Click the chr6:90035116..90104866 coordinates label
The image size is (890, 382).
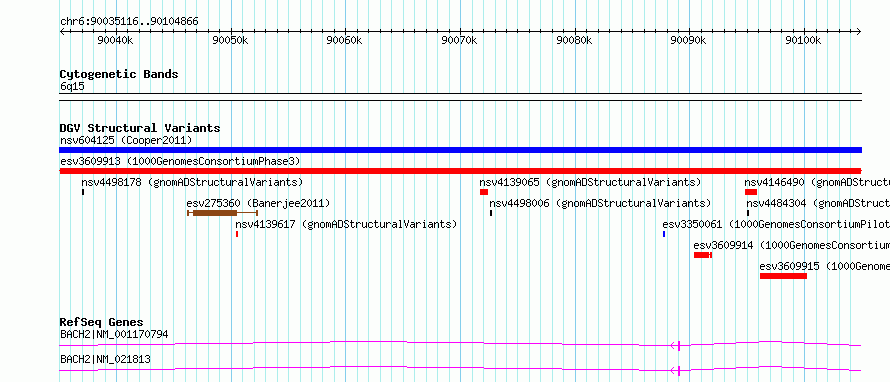tap(129, 22)
